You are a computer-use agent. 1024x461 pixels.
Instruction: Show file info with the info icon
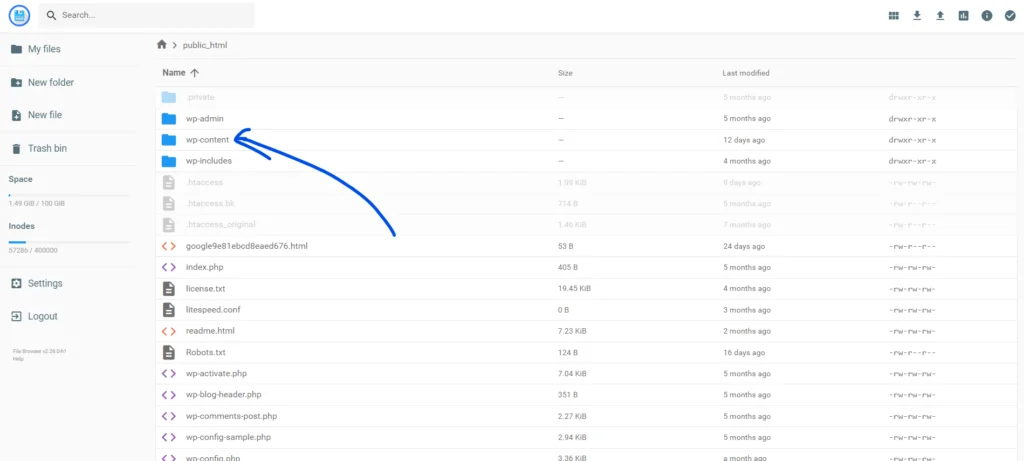pos(987,16)
